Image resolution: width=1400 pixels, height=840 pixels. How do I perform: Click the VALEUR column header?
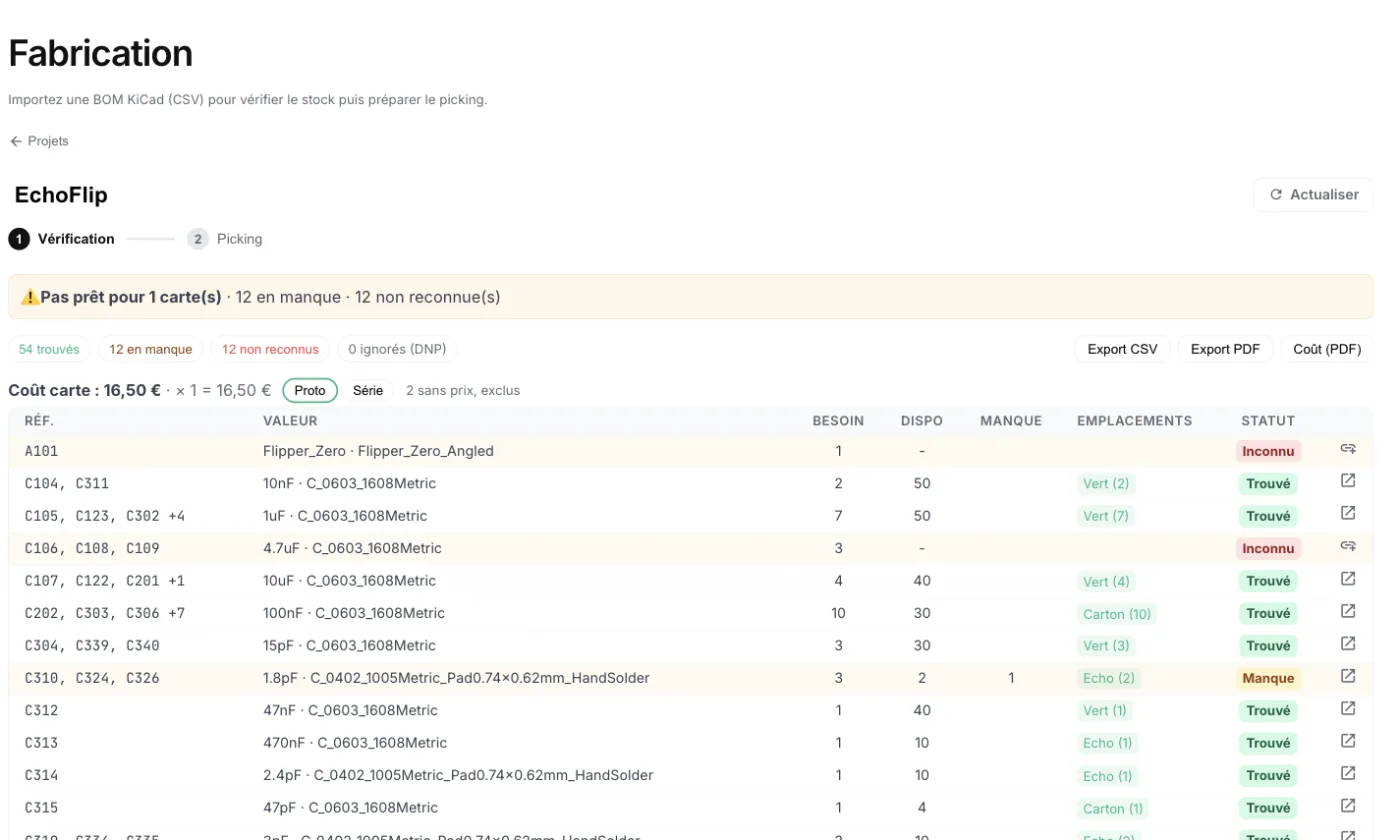pos(290,421)
